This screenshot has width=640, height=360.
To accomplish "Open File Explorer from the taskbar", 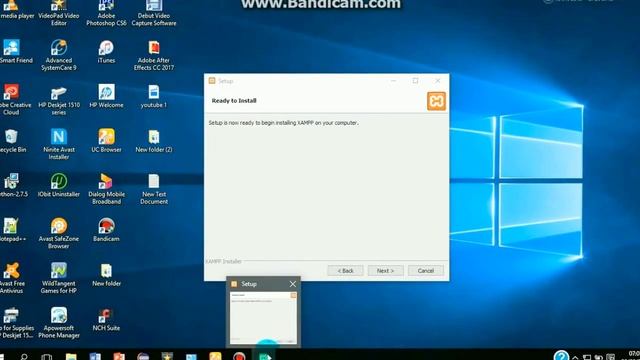I will pos(71,357).
